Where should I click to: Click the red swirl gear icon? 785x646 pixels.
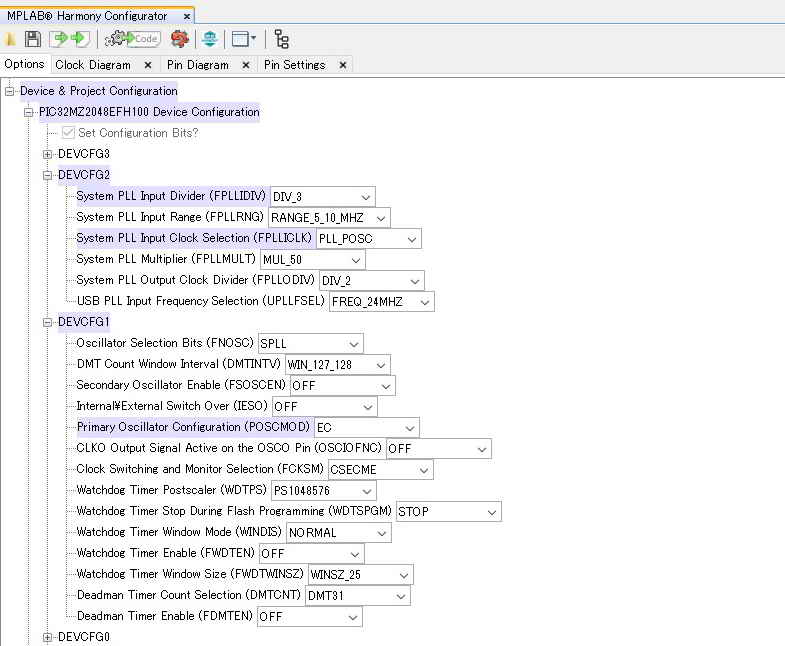tap(180, 39)
